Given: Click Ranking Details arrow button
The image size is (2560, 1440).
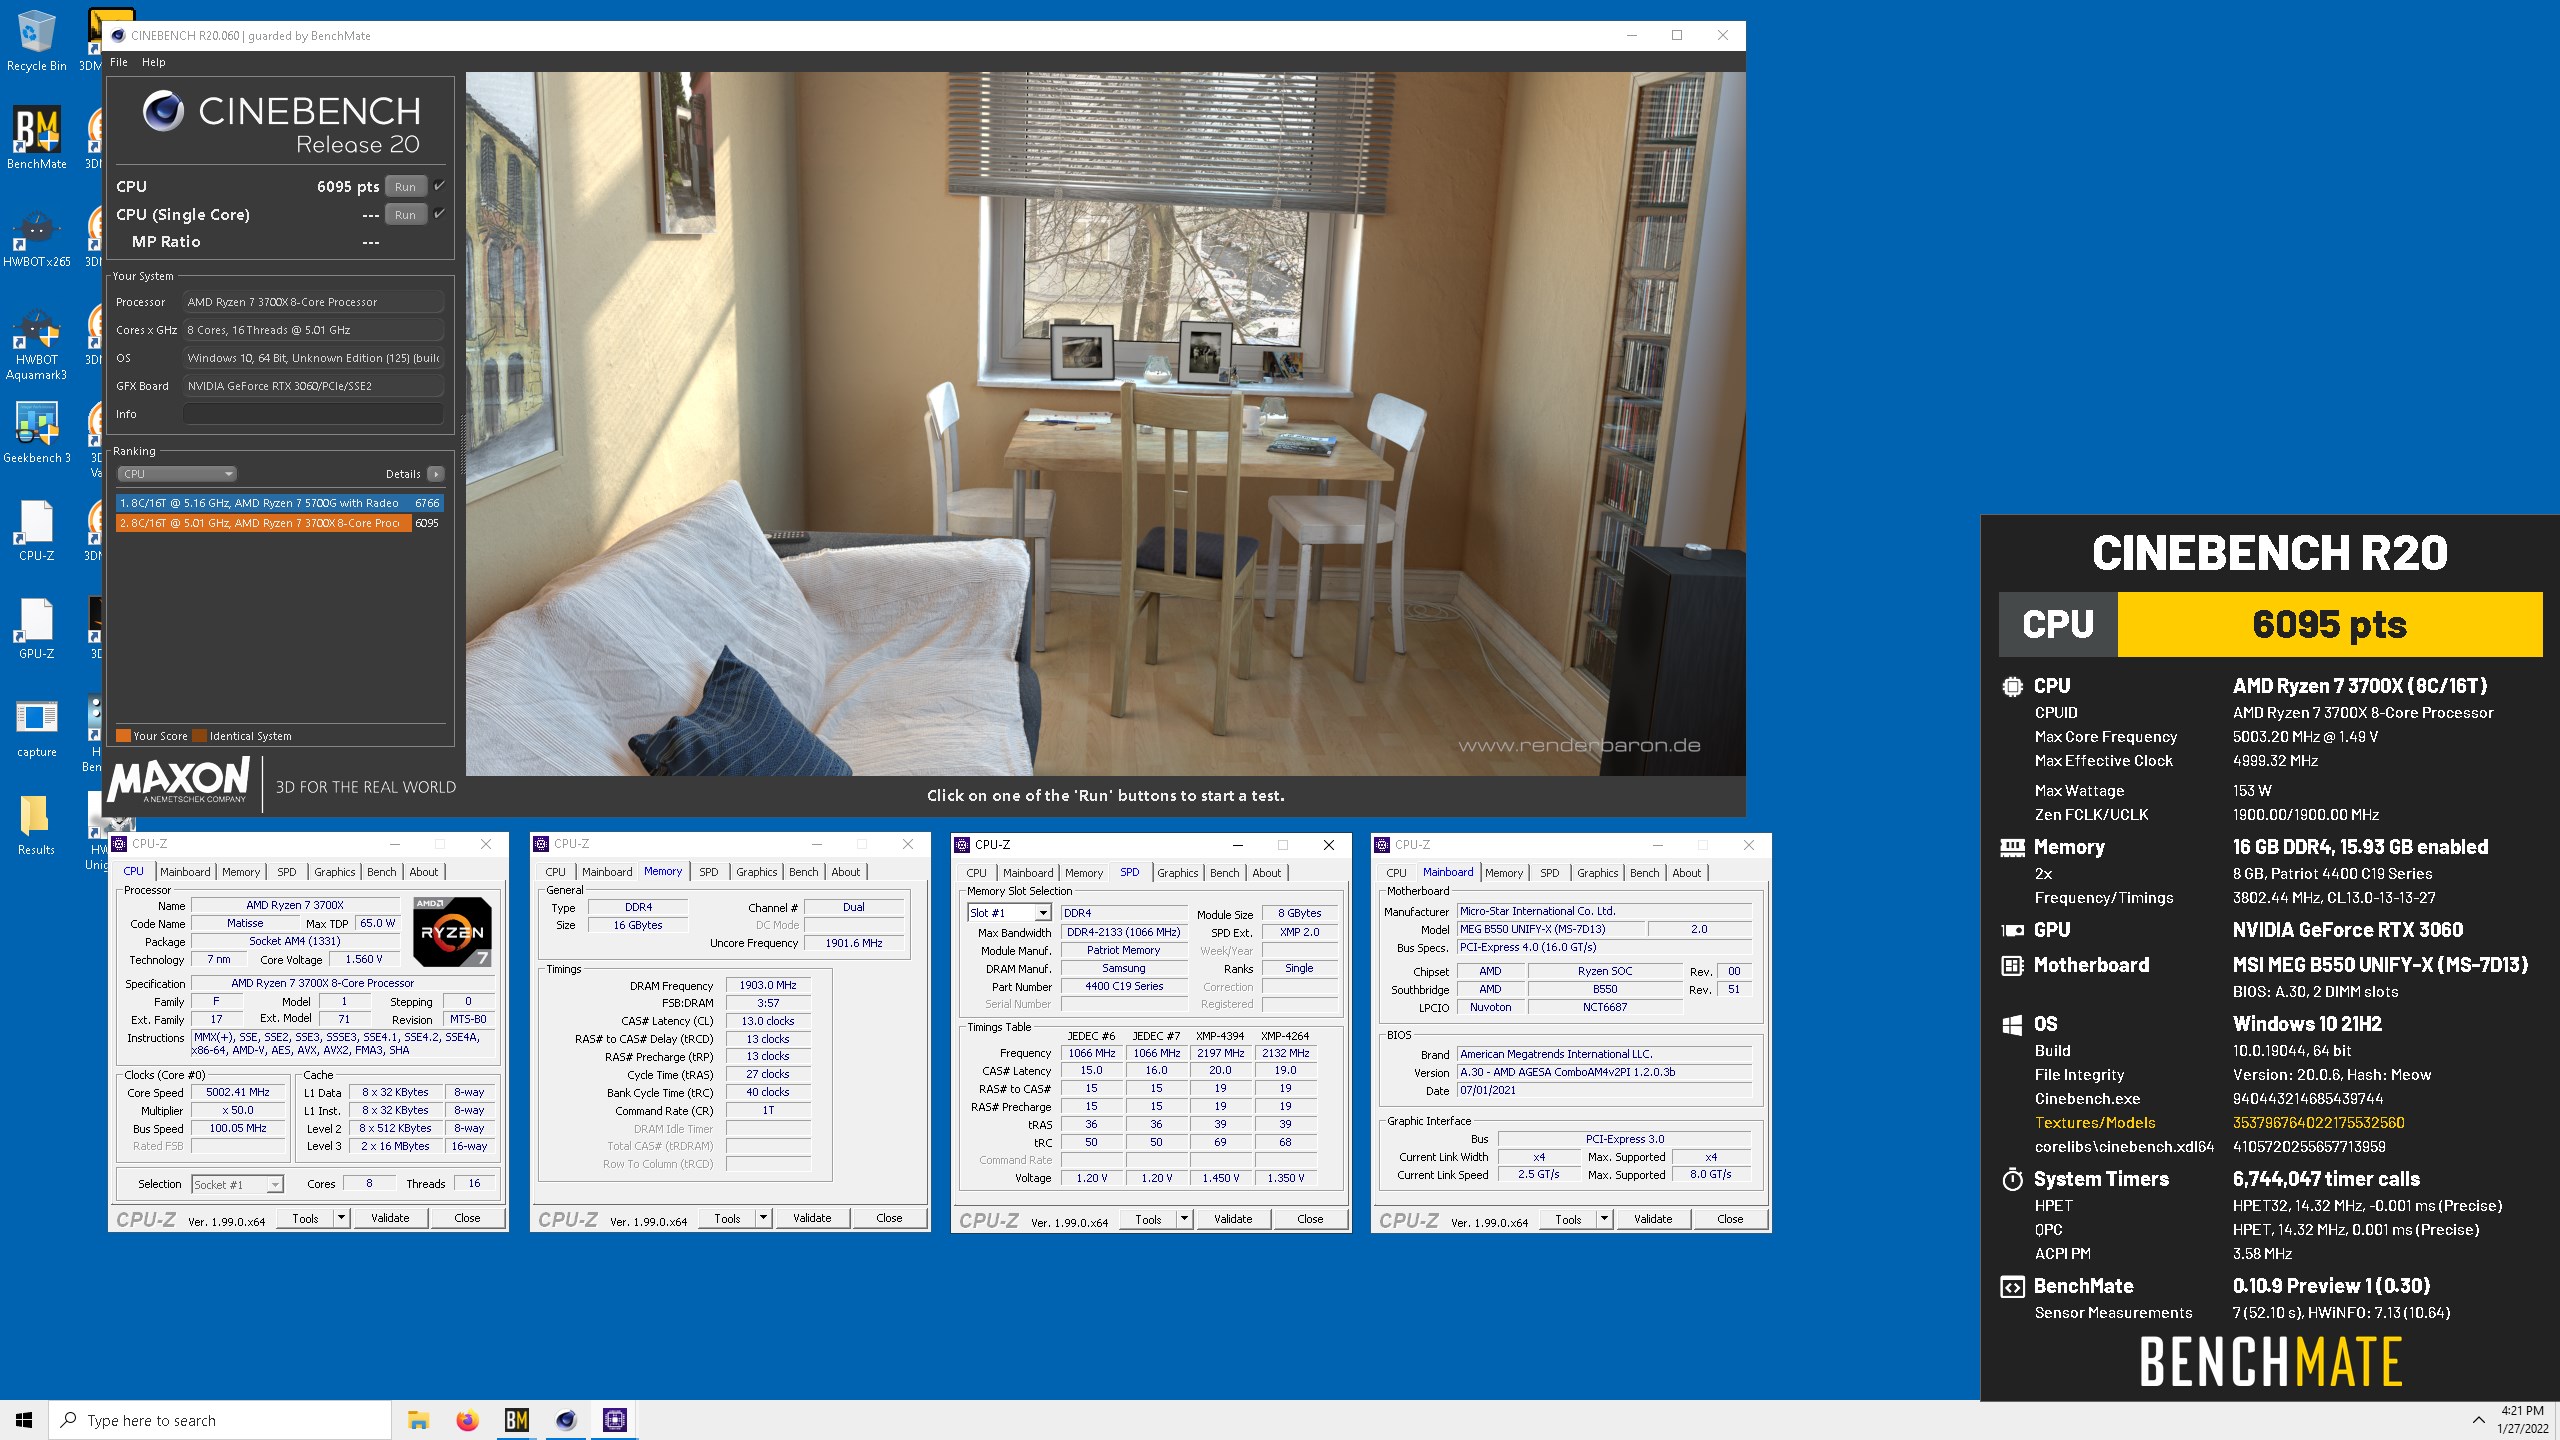Looking at the screenshot, I should (435, 474).
